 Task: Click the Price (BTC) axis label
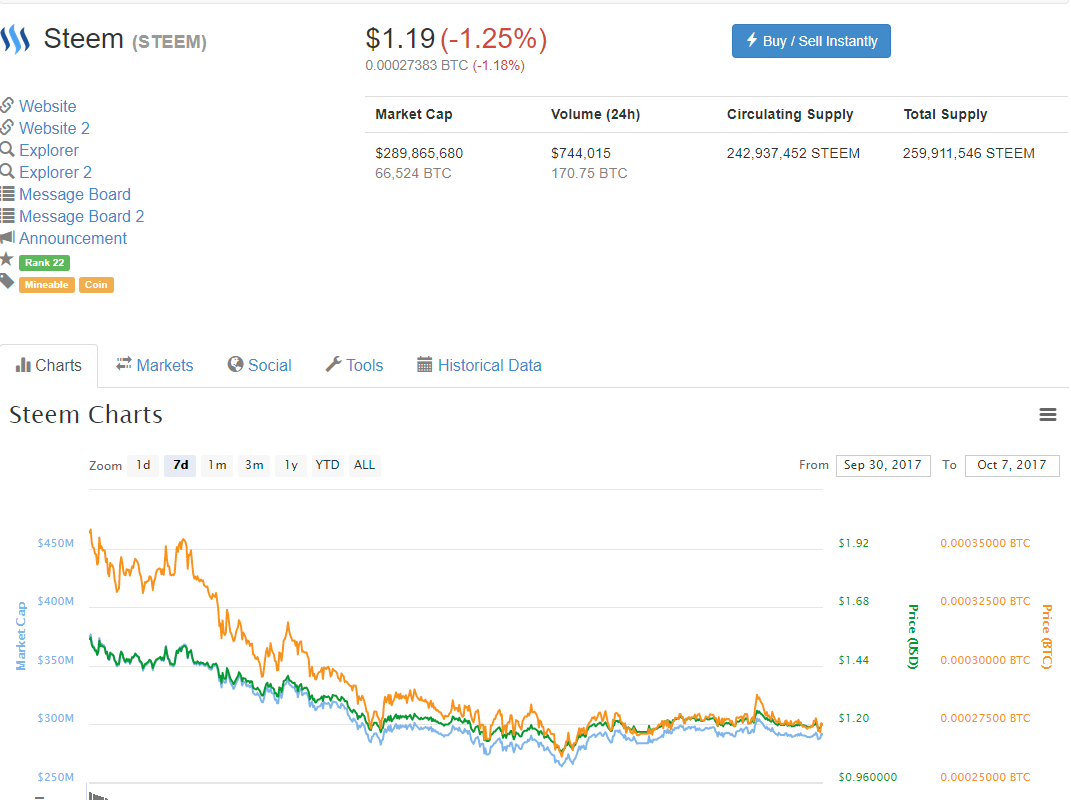click(x=1046, y=637)
